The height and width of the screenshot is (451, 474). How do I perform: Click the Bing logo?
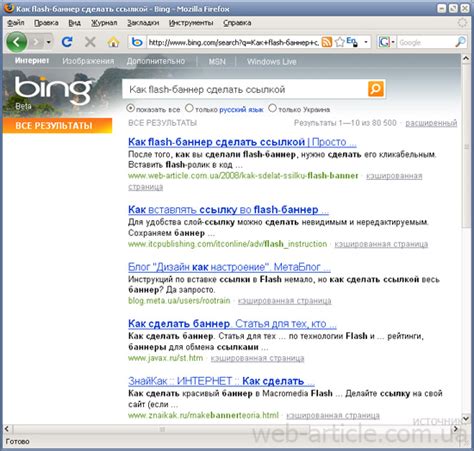(53, 90)
